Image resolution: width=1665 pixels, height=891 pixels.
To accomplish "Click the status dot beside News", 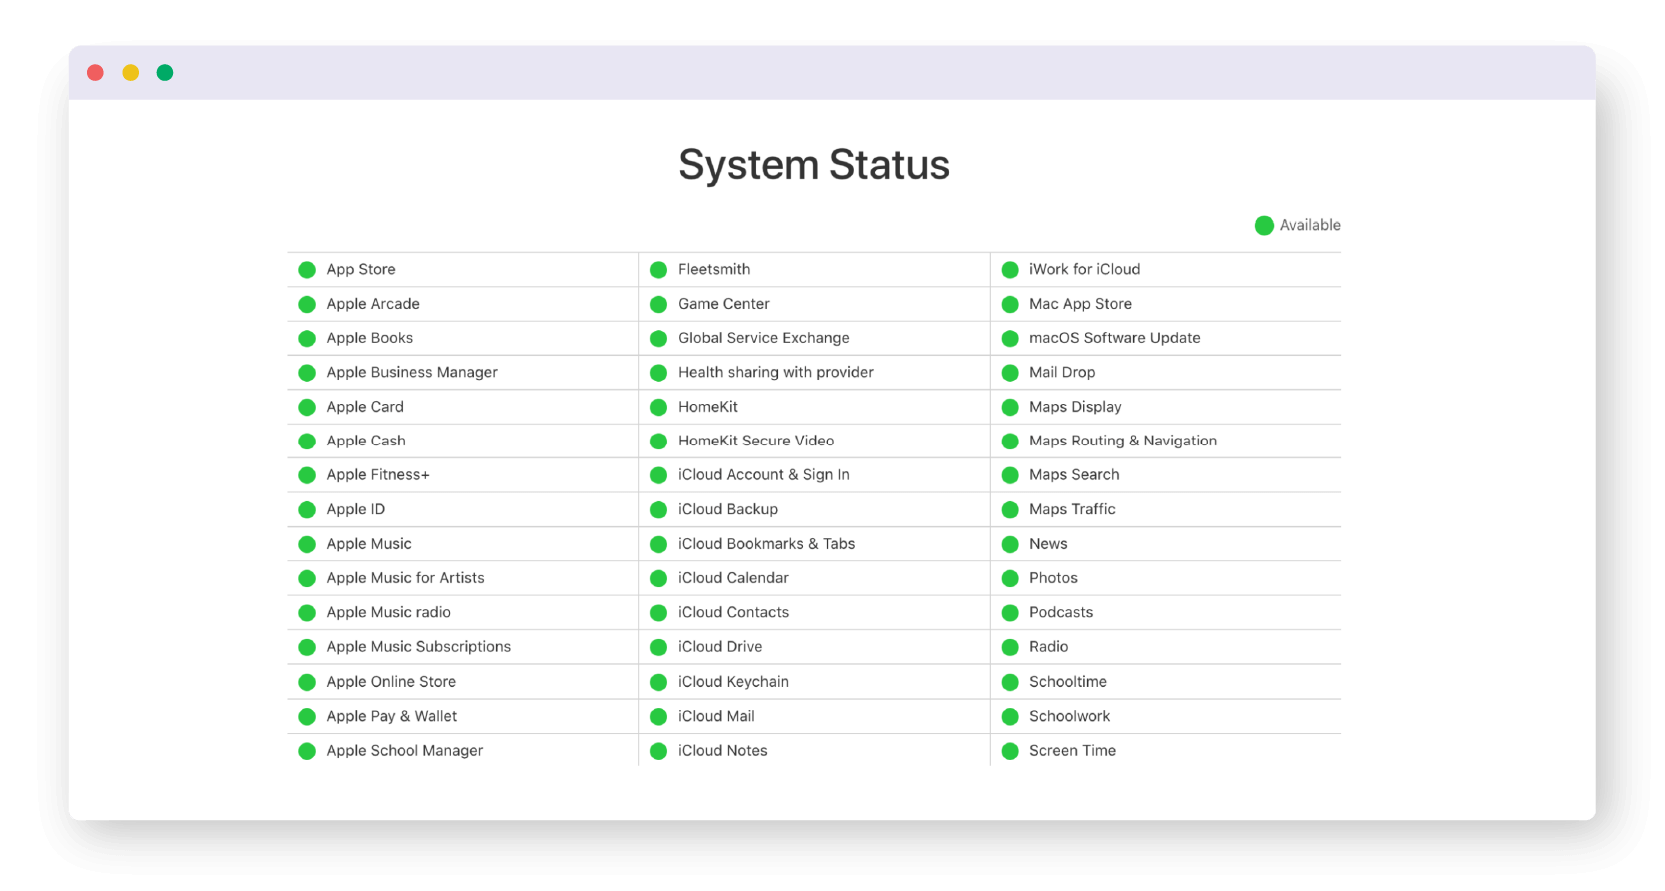I will (x=1010, y=545).
